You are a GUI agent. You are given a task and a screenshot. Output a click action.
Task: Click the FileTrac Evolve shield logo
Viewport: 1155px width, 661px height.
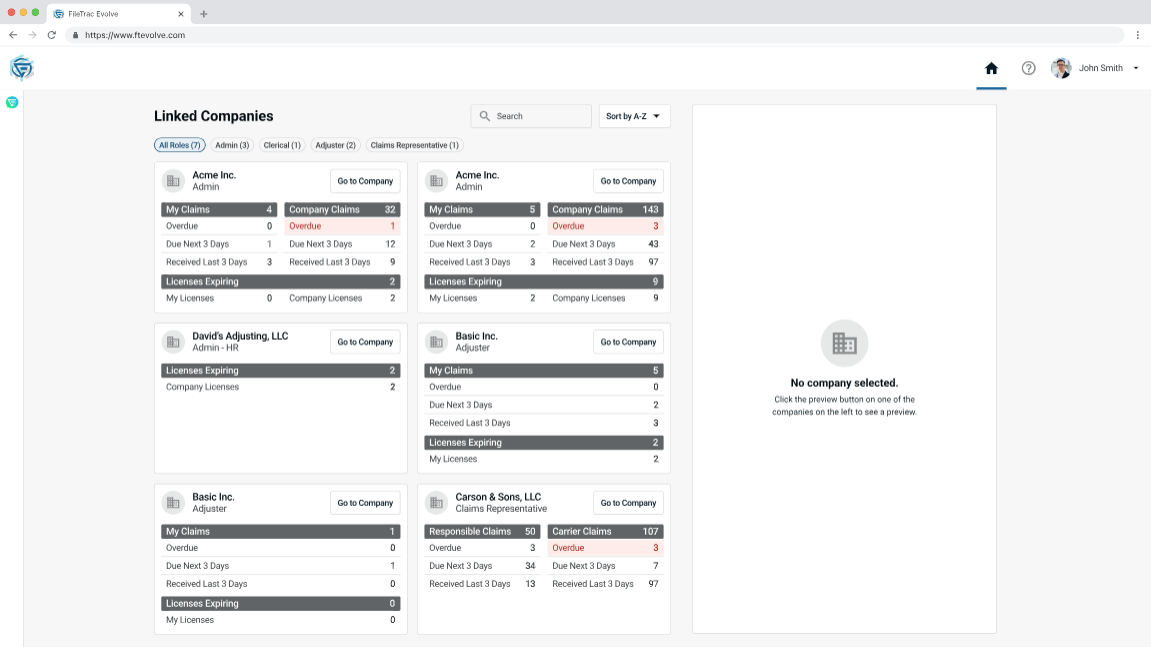point(21,67)
